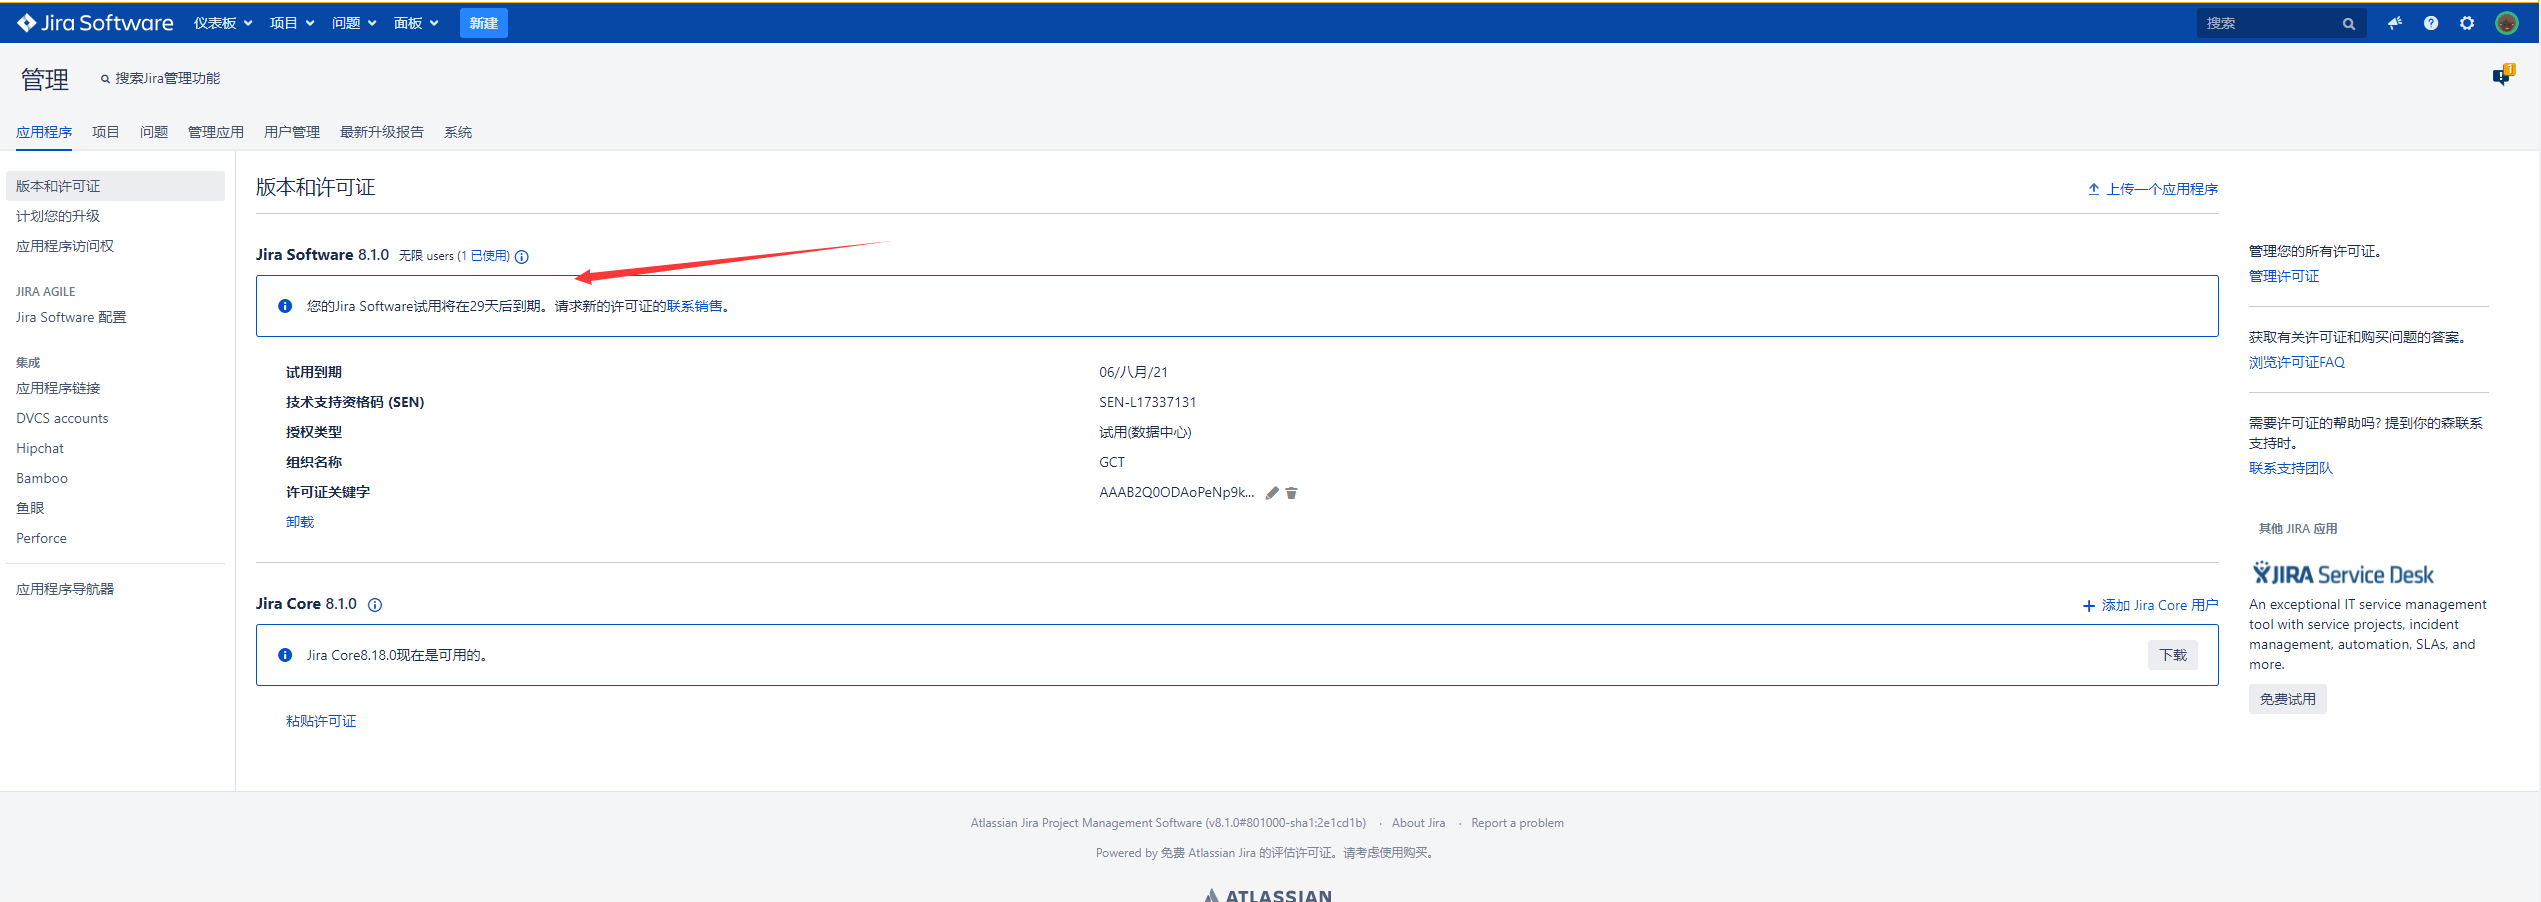Select 应用程序访问权 in the sidebar

pyautogui.click(x=65, y=246)
